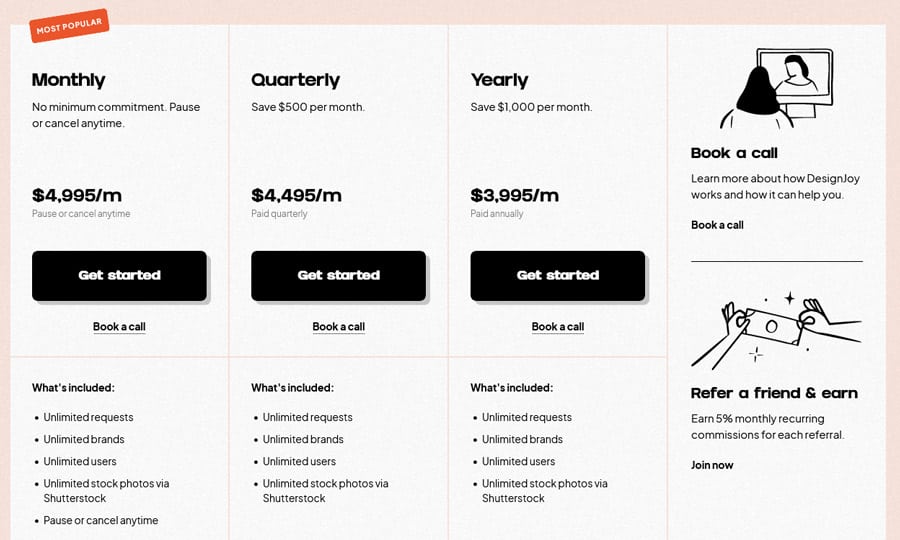Viewport: 900px width, 540px height.
Task: Open Book a call link under Monthly
Action: pyautogui.click(x=119, y=327)
